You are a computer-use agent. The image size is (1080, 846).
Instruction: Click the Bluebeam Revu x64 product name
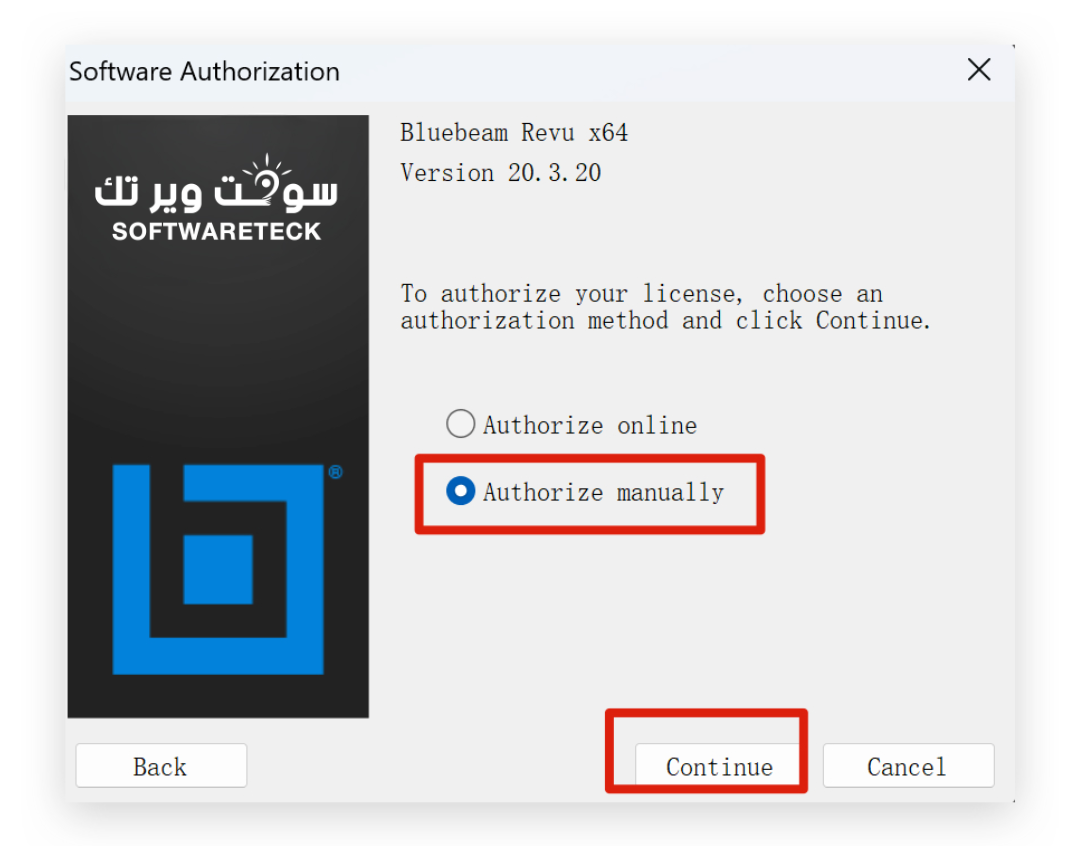tap(514, 132)
